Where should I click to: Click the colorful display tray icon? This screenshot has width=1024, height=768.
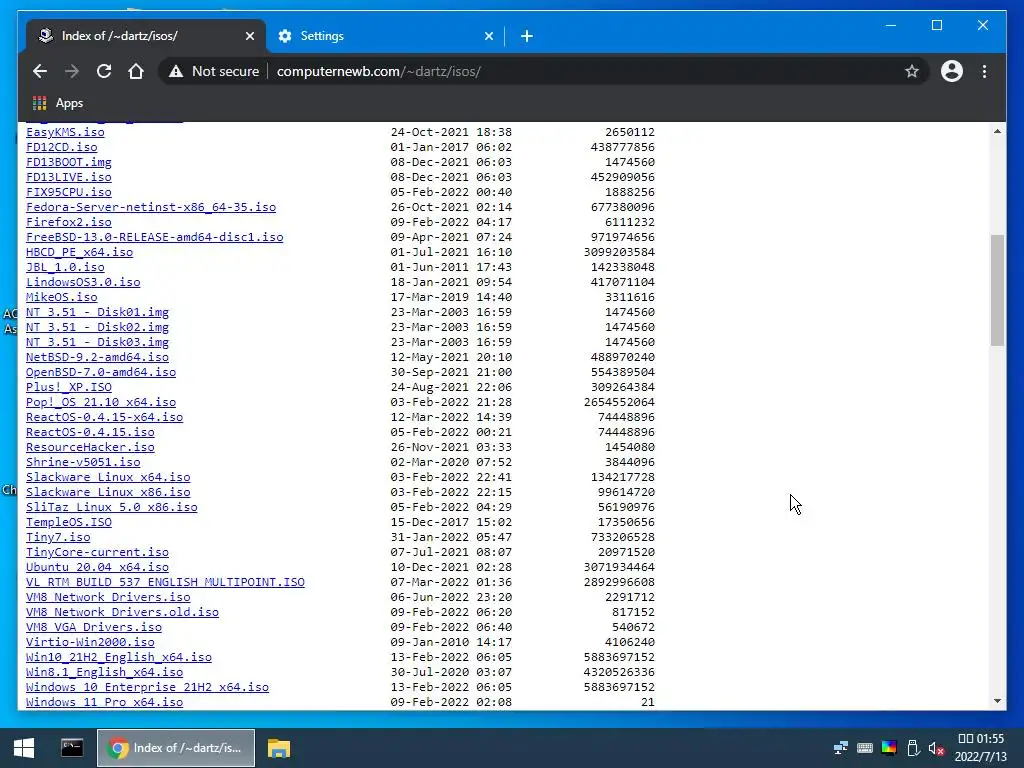pos(889,748)
